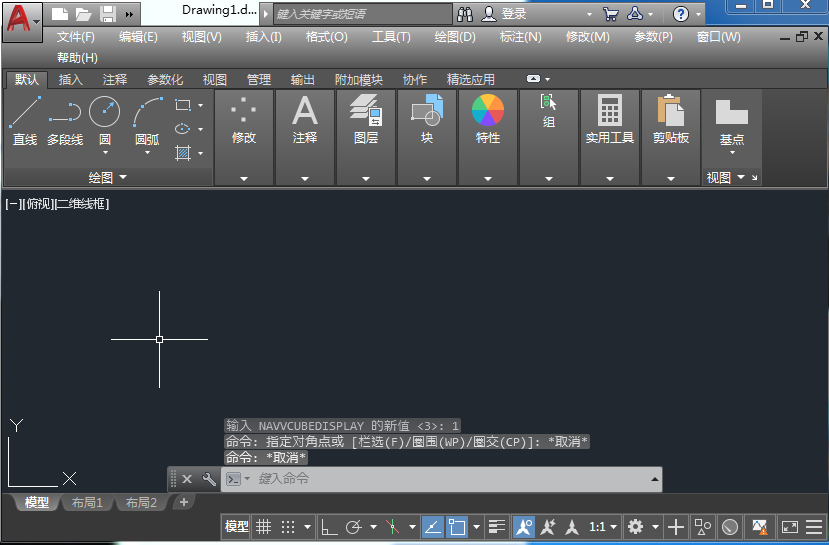This screenshot has width=829, height=545.
Task: Open the 剪贴板 (Clipboard) panel icon
Action: 671,119
